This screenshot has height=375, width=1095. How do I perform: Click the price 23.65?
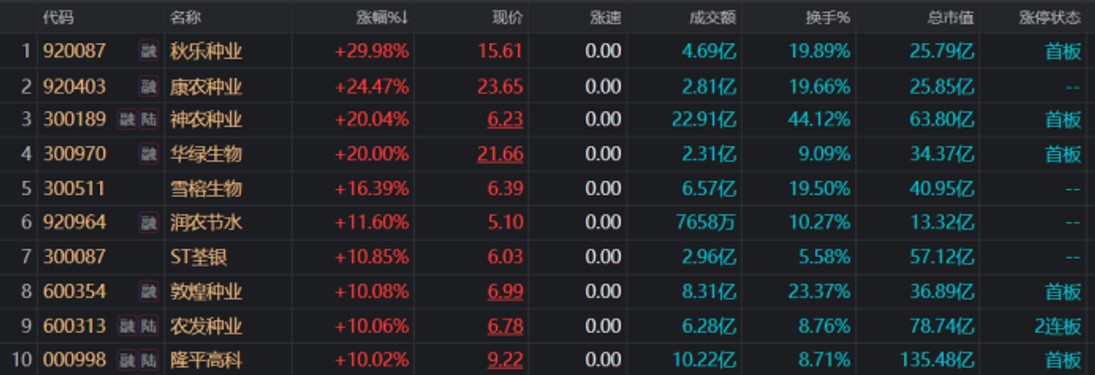tap(500, 86)
